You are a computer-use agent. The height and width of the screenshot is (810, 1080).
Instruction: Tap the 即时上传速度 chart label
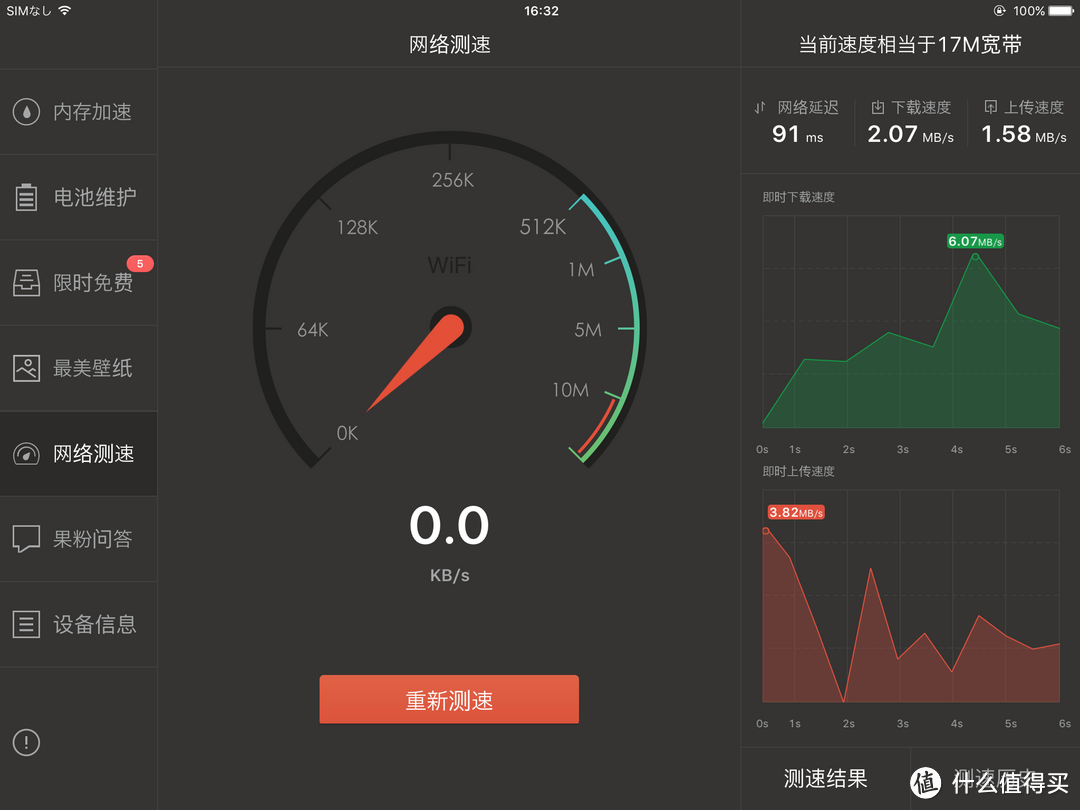798,471
